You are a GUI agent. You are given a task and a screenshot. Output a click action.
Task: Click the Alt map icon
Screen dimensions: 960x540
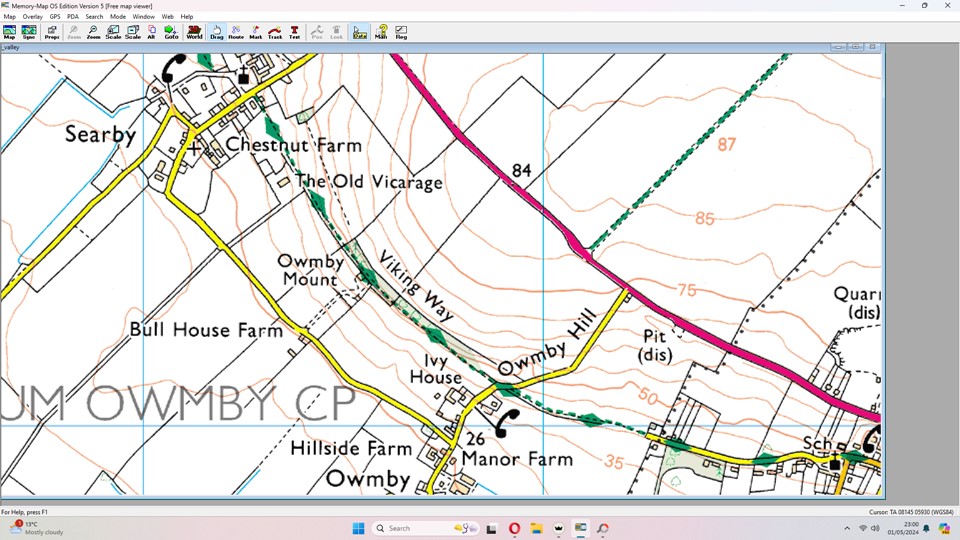tap(151, 32)
